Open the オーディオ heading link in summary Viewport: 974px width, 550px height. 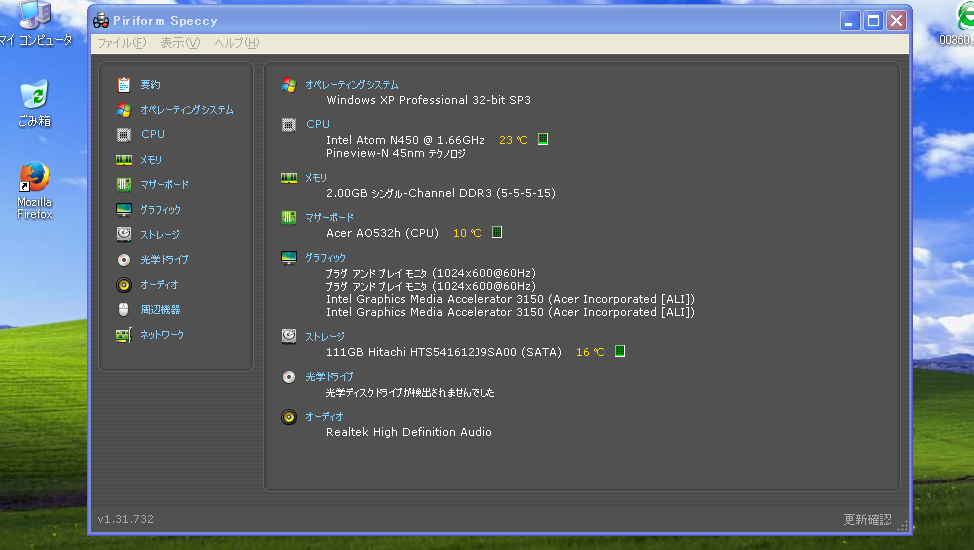point(324,416)
